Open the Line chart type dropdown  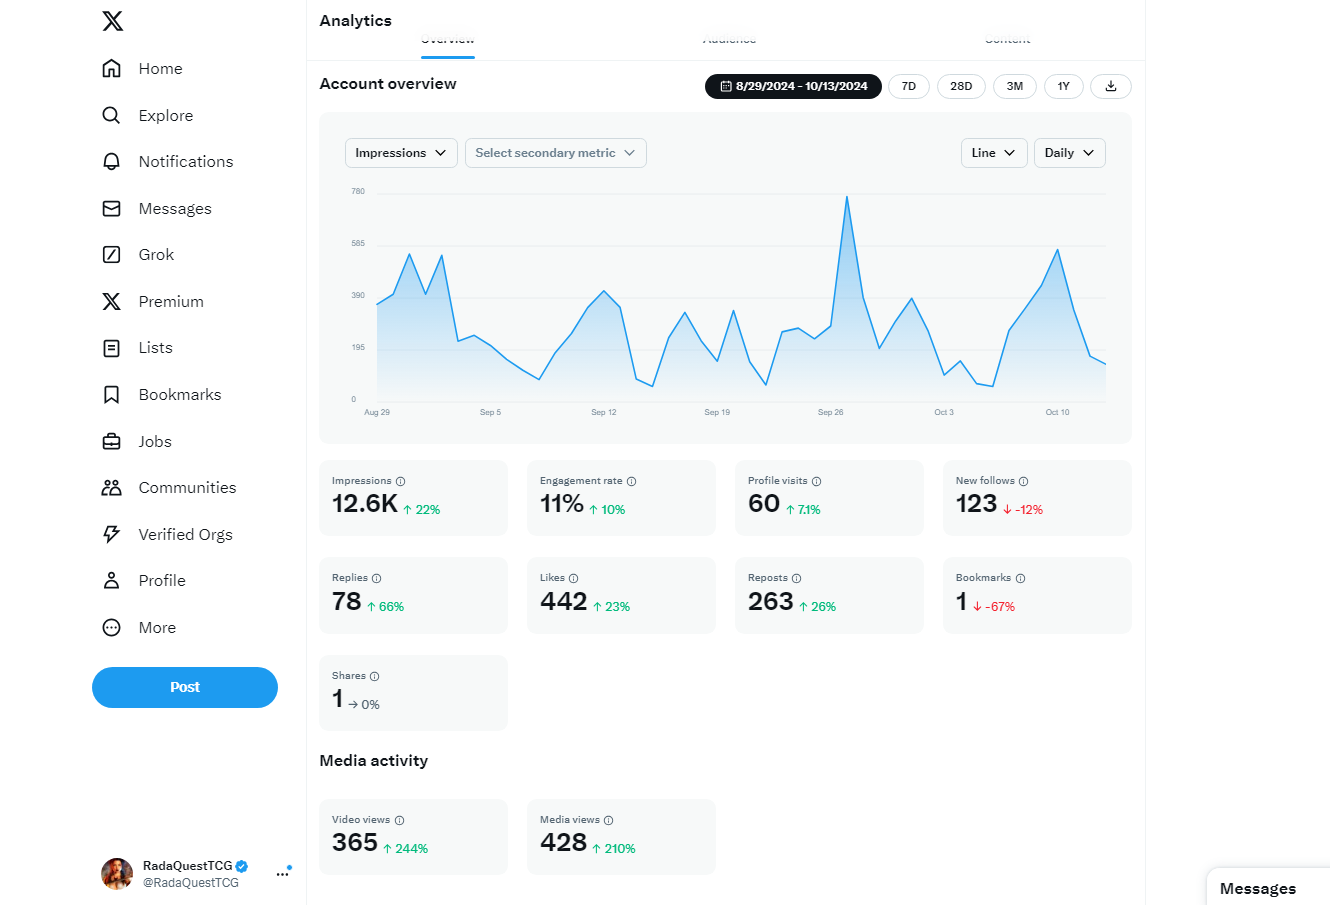click(994, 153)
